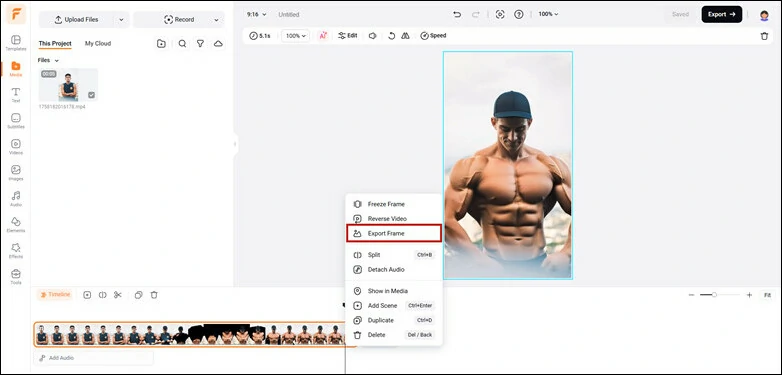The image size is (782, 375).
Task: Click the timeline split icon
Action: (103, 295)
